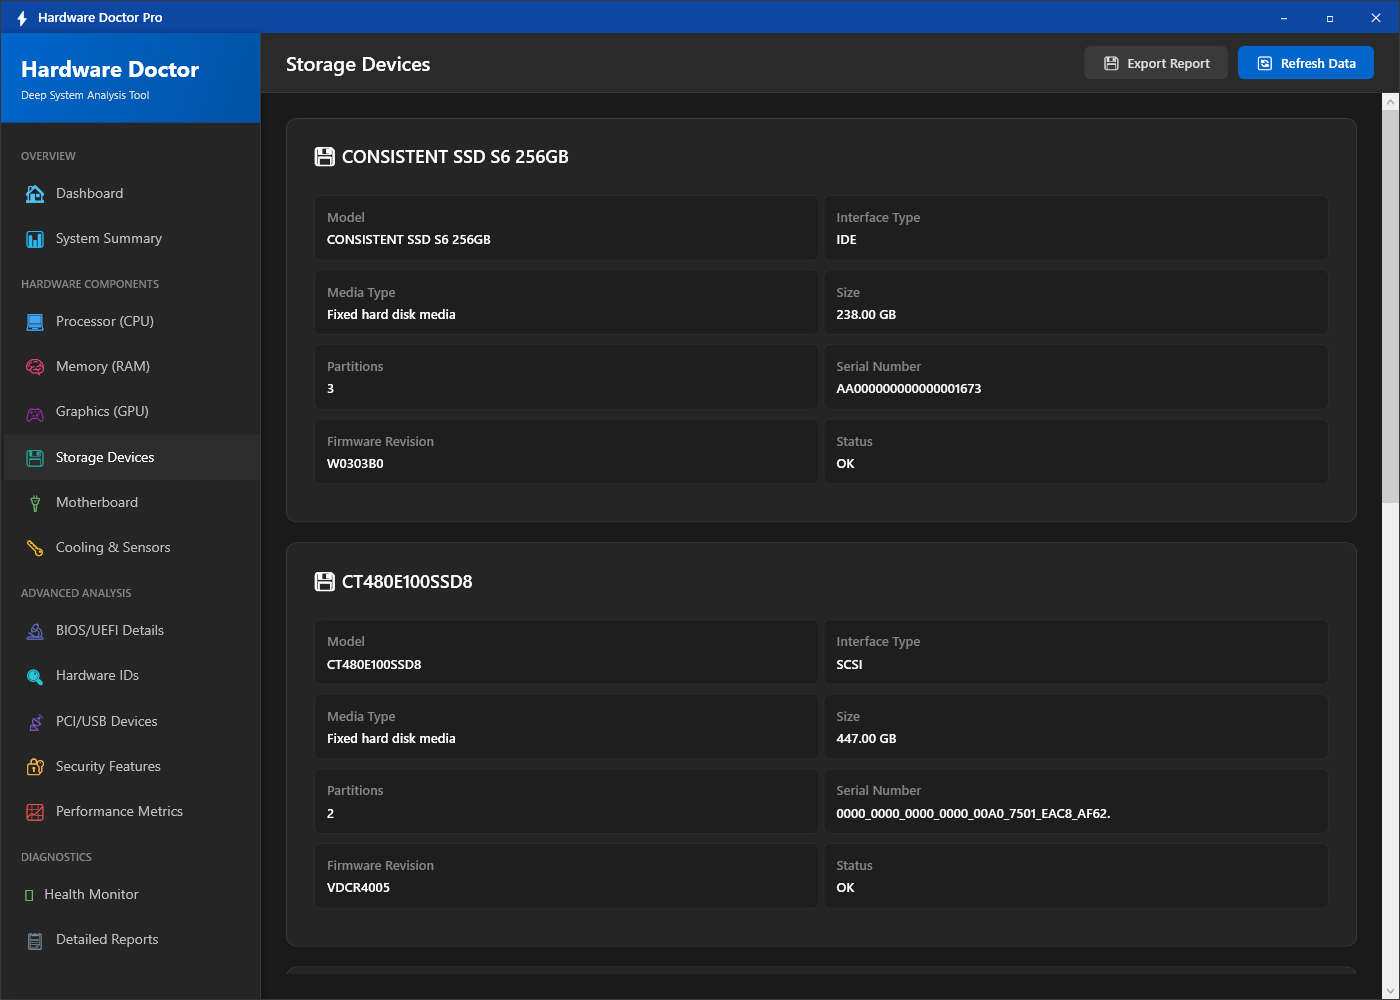Image resolution: width=1400 pixels, height=1000 pixels.
Task: Click the Storage Devices floppy icon in sidebar
Action: (x=35, y=458)
